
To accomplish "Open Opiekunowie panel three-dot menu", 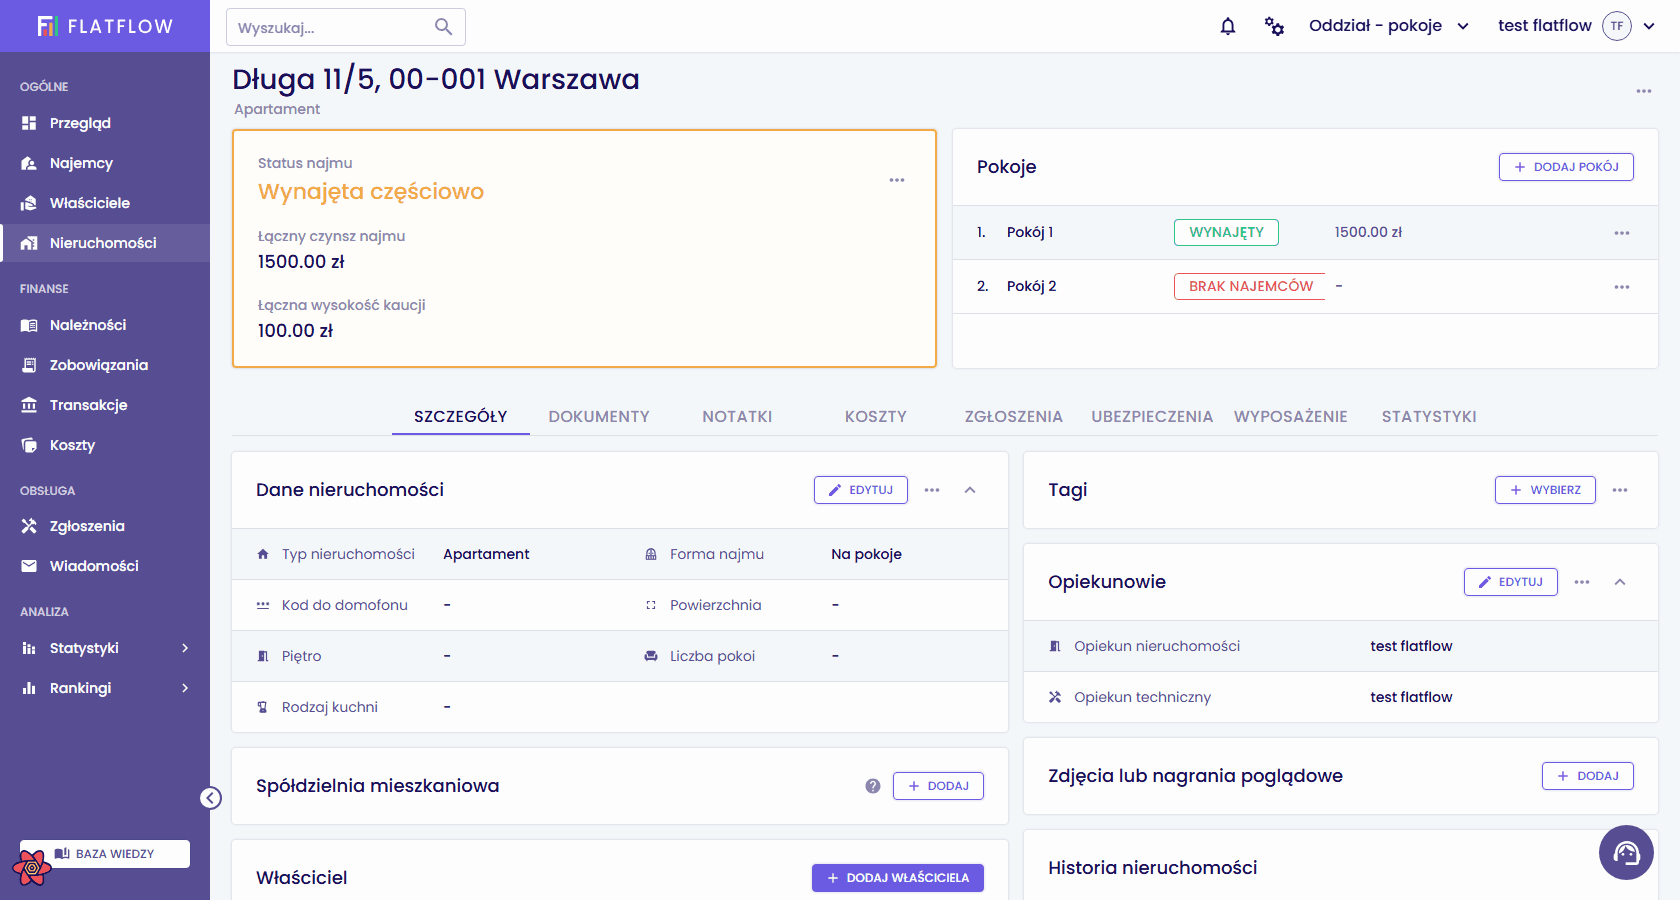I will tap(1582, 582).
